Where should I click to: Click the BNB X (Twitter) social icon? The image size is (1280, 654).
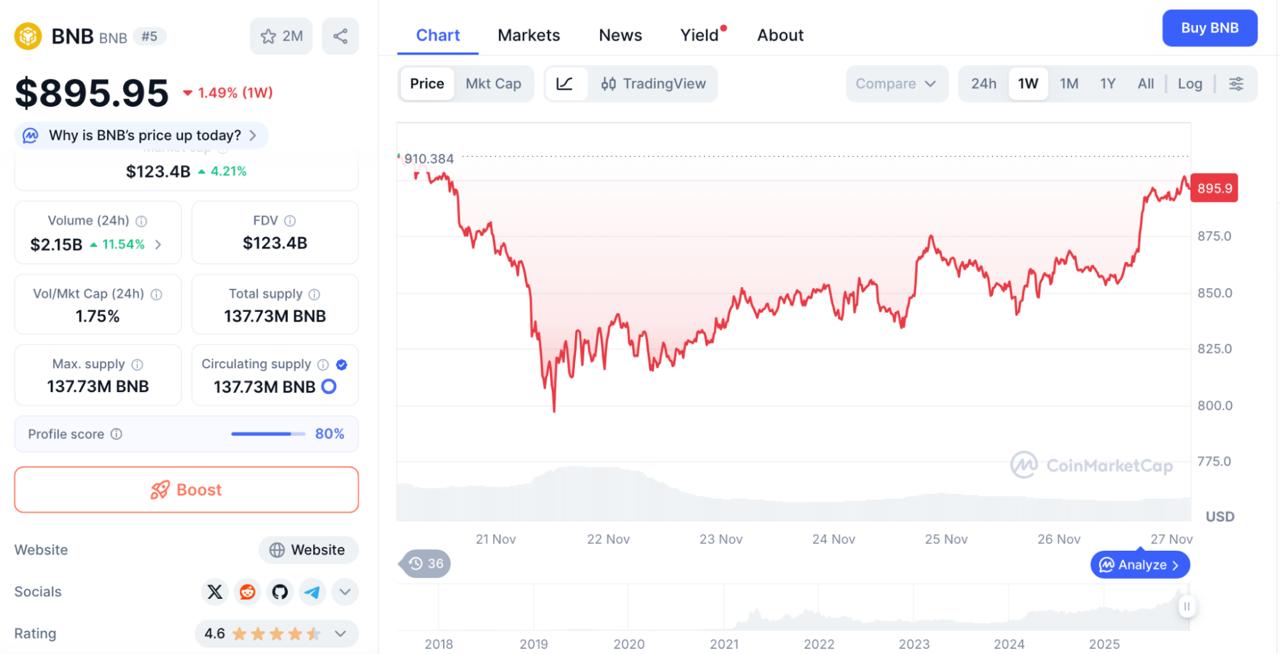(x=215, y=591)
